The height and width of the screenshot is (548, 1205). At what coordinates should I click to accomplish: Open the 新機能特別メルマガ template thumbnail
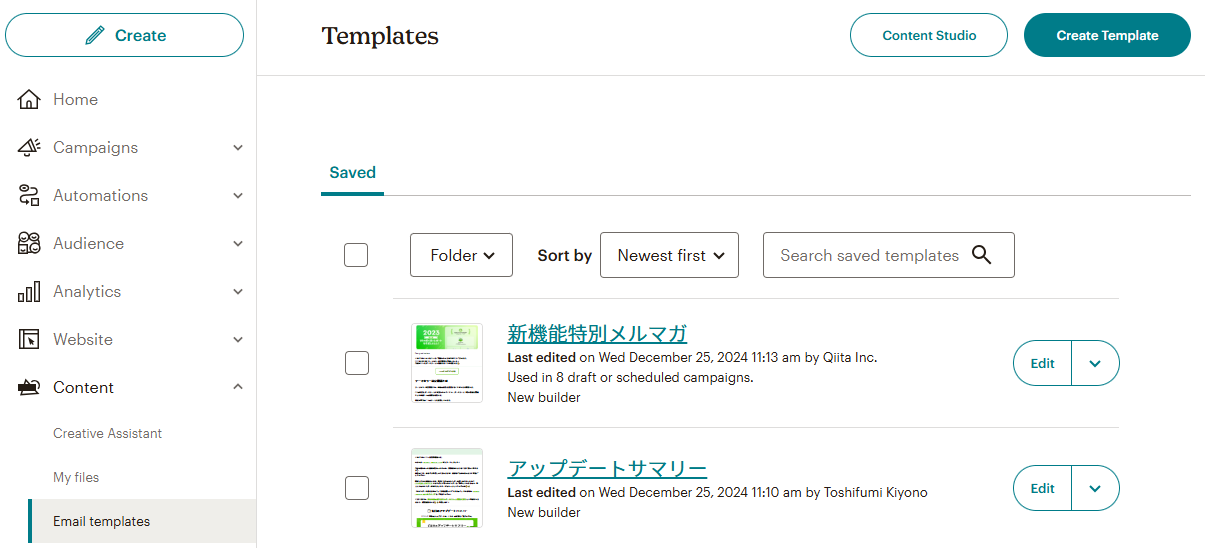(x=446, y=363)
